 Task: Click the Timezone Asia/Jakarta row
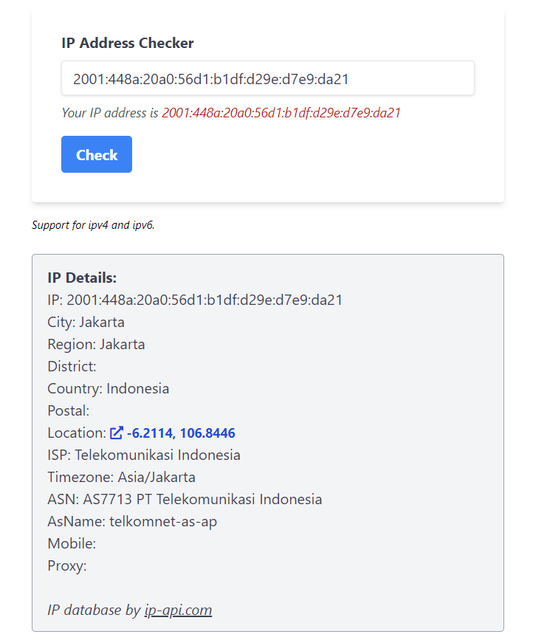pyautogui.click(x=121, y=477)
